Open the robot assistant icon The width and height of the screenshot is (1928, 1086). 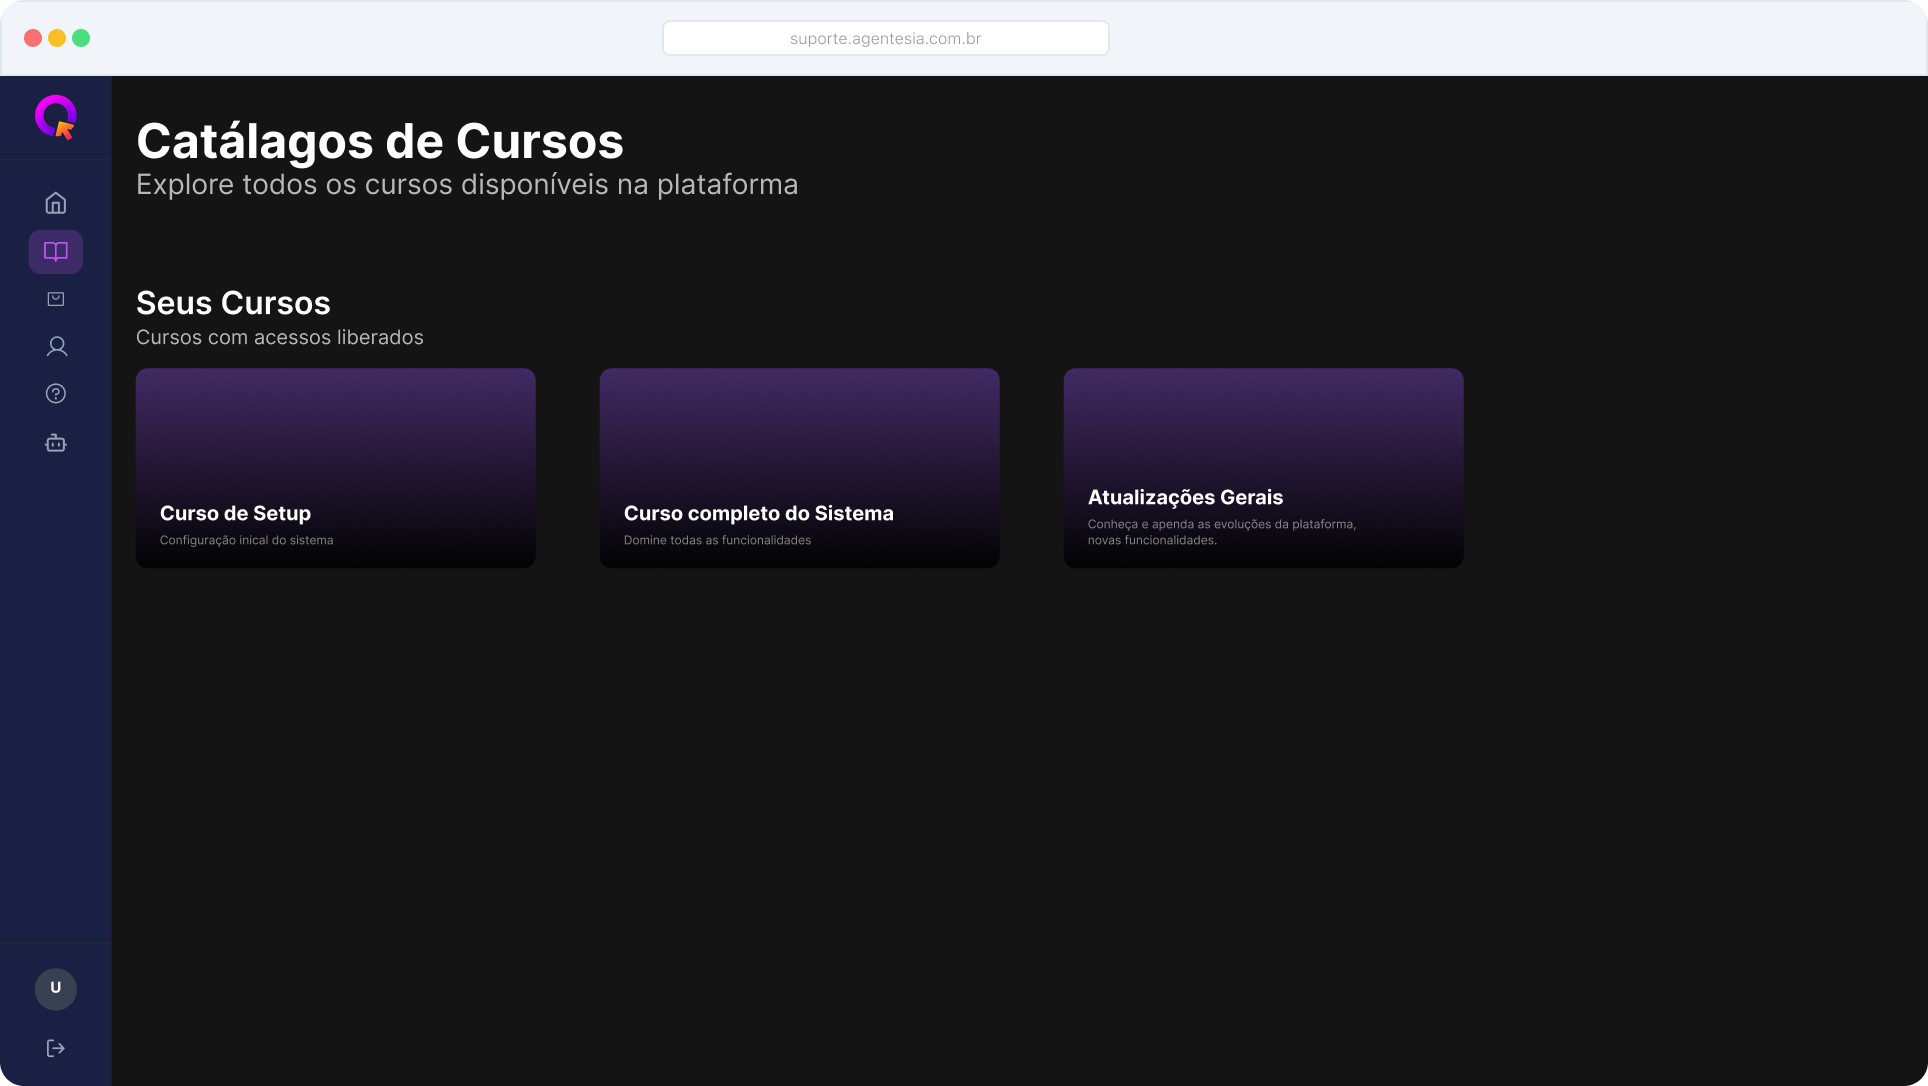pyautogui.click(x=56, y=443)
